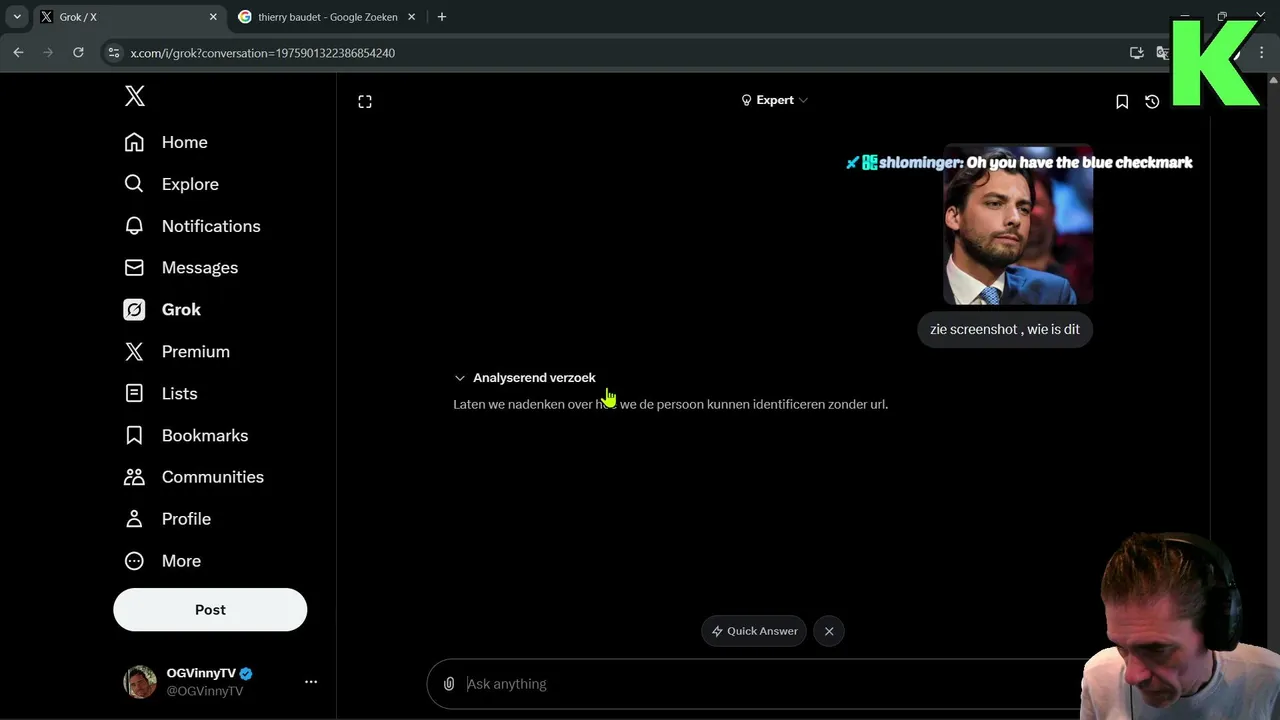The width and height of the screenshot is (1280, 720).
Task: Click the Explore magnifier icon
Action: pyautogui.click(x=134, y=184)
